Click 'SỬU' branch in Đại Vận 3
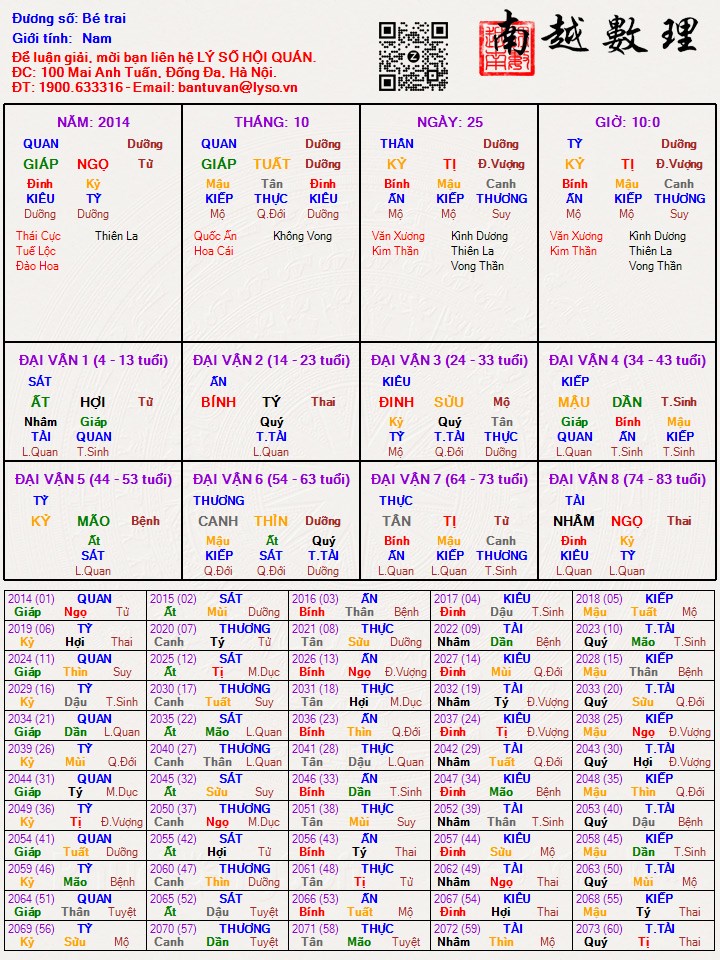 pos(449,402)
